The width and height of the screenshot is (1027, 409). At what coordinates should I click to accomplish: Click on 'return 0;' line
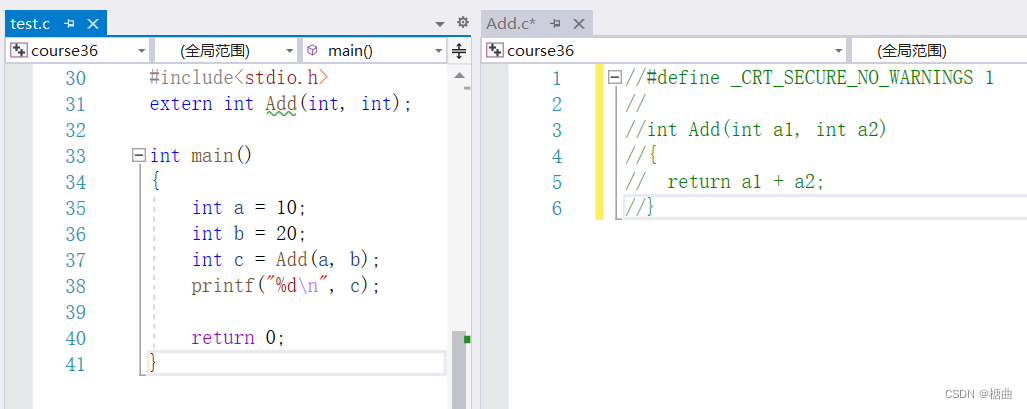(x=238, y=338)
